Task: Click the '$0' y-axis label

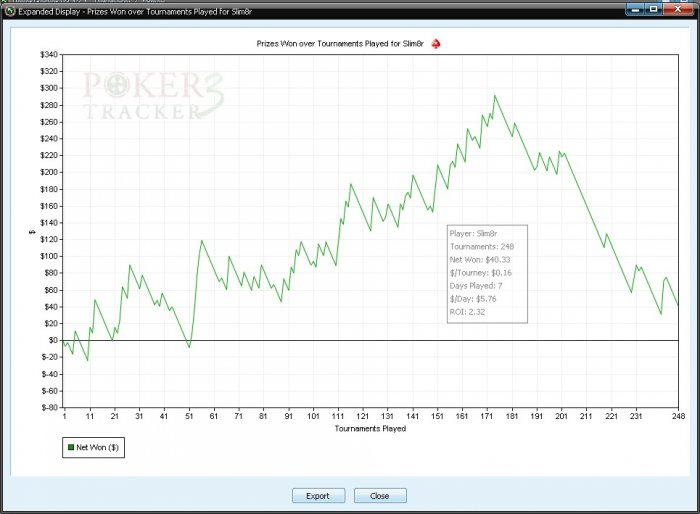Action: click(x=53, y=340)
